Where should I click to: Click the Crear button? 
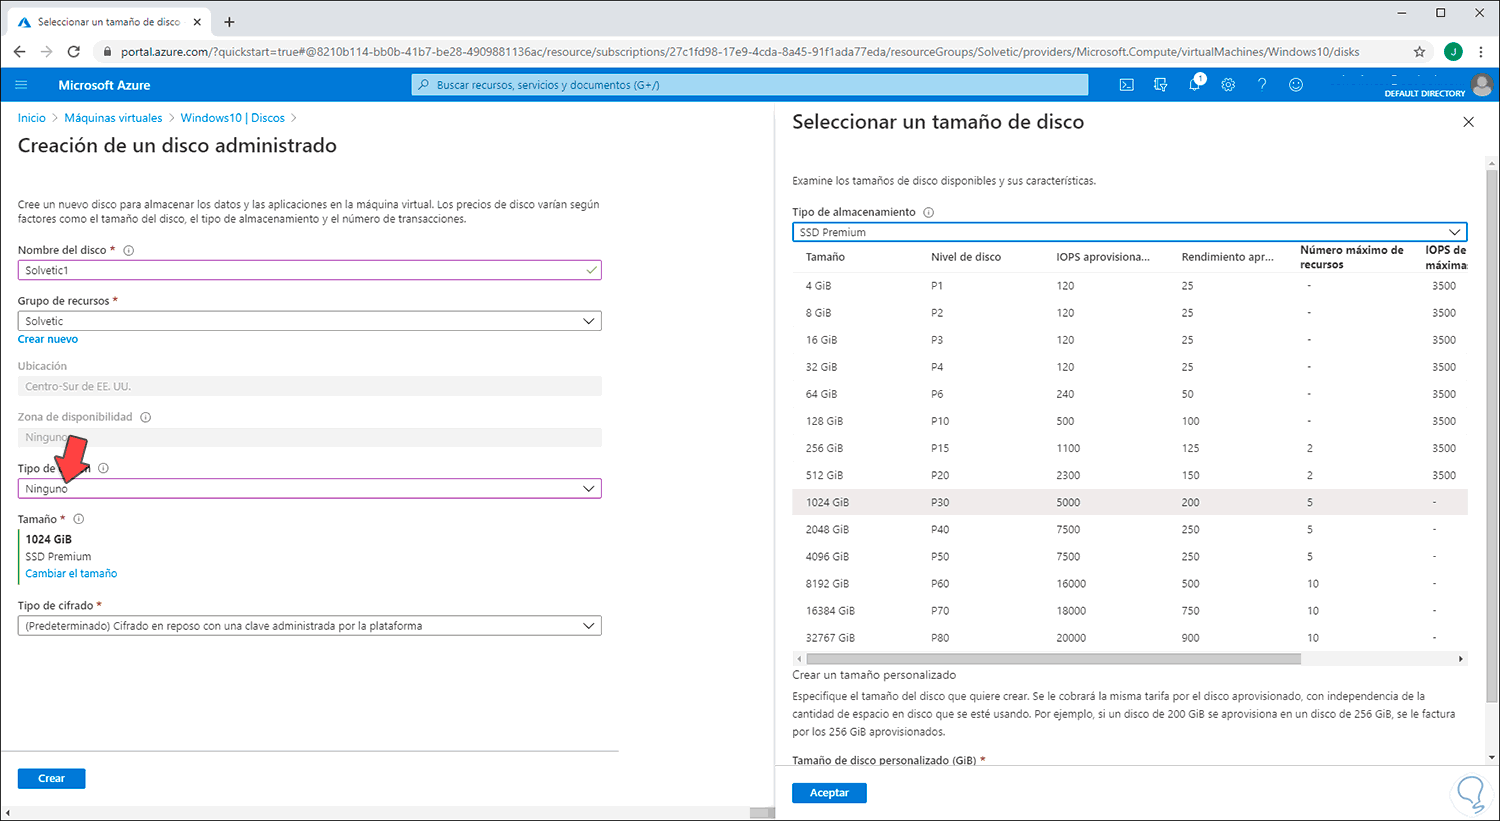51,778
